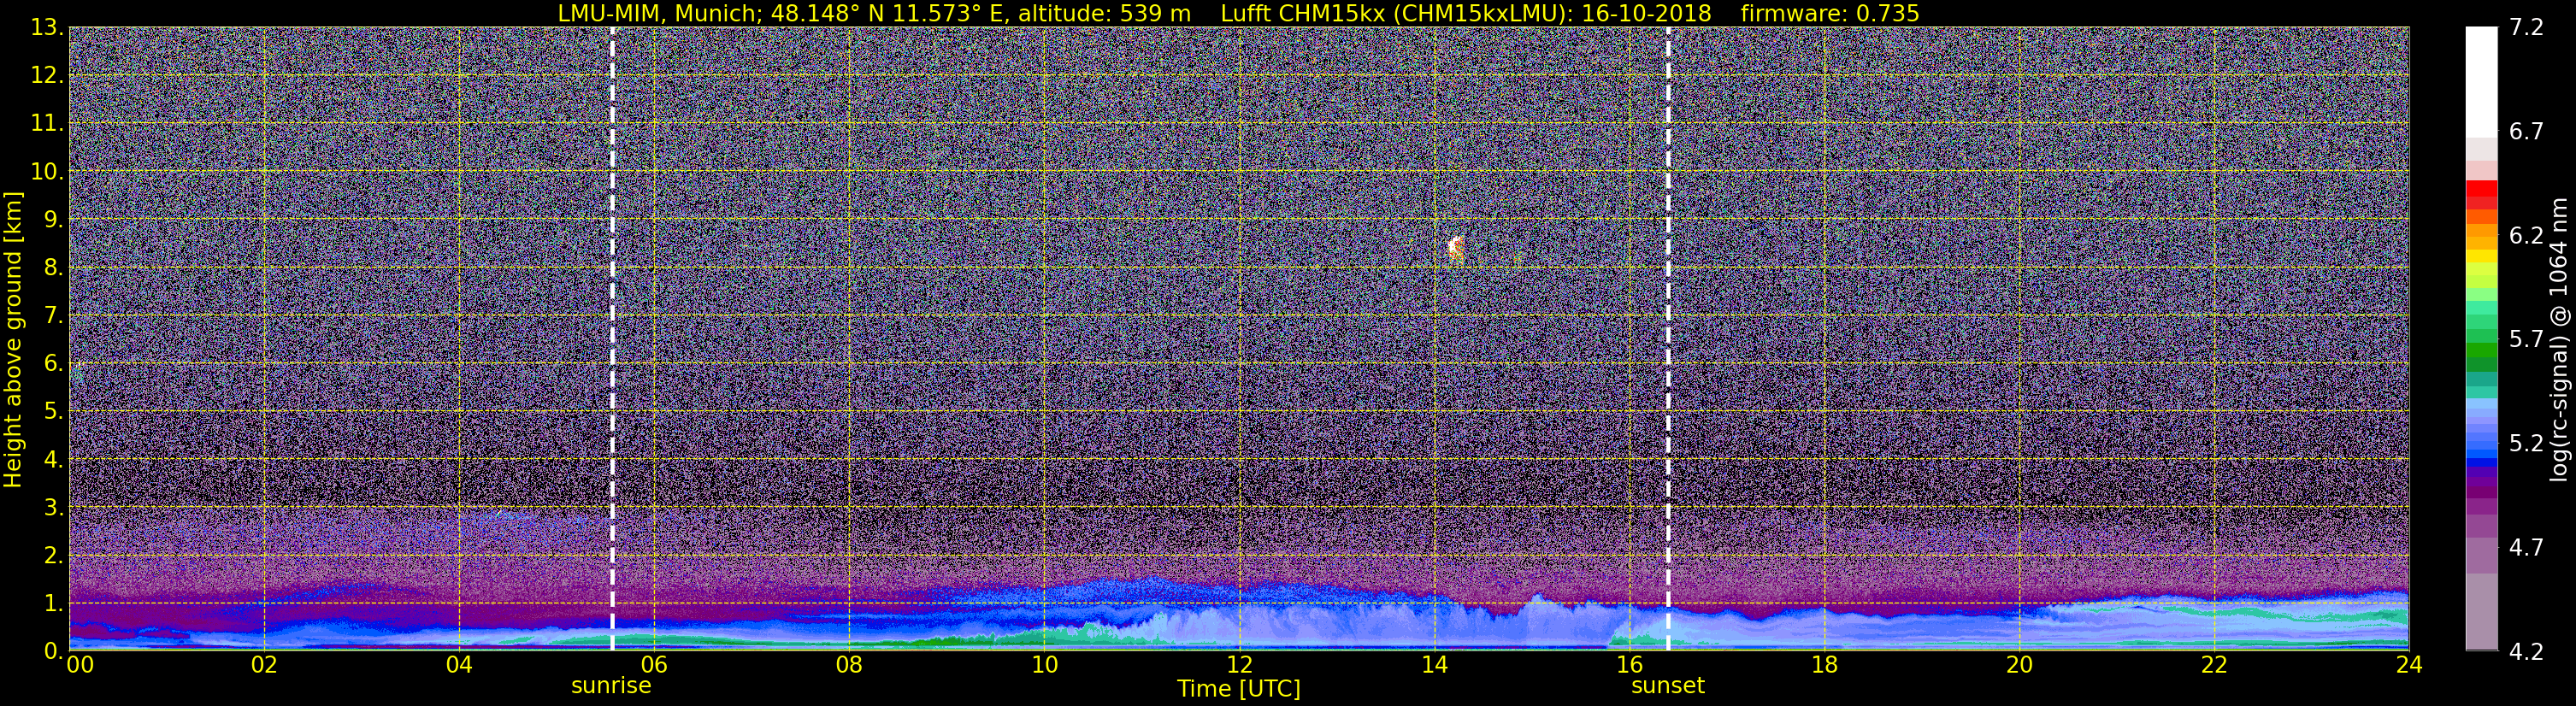Click the colorbar tick label '4.2'
Viewport: 2576px width, 706px height.
click(x=2526, y=652)
